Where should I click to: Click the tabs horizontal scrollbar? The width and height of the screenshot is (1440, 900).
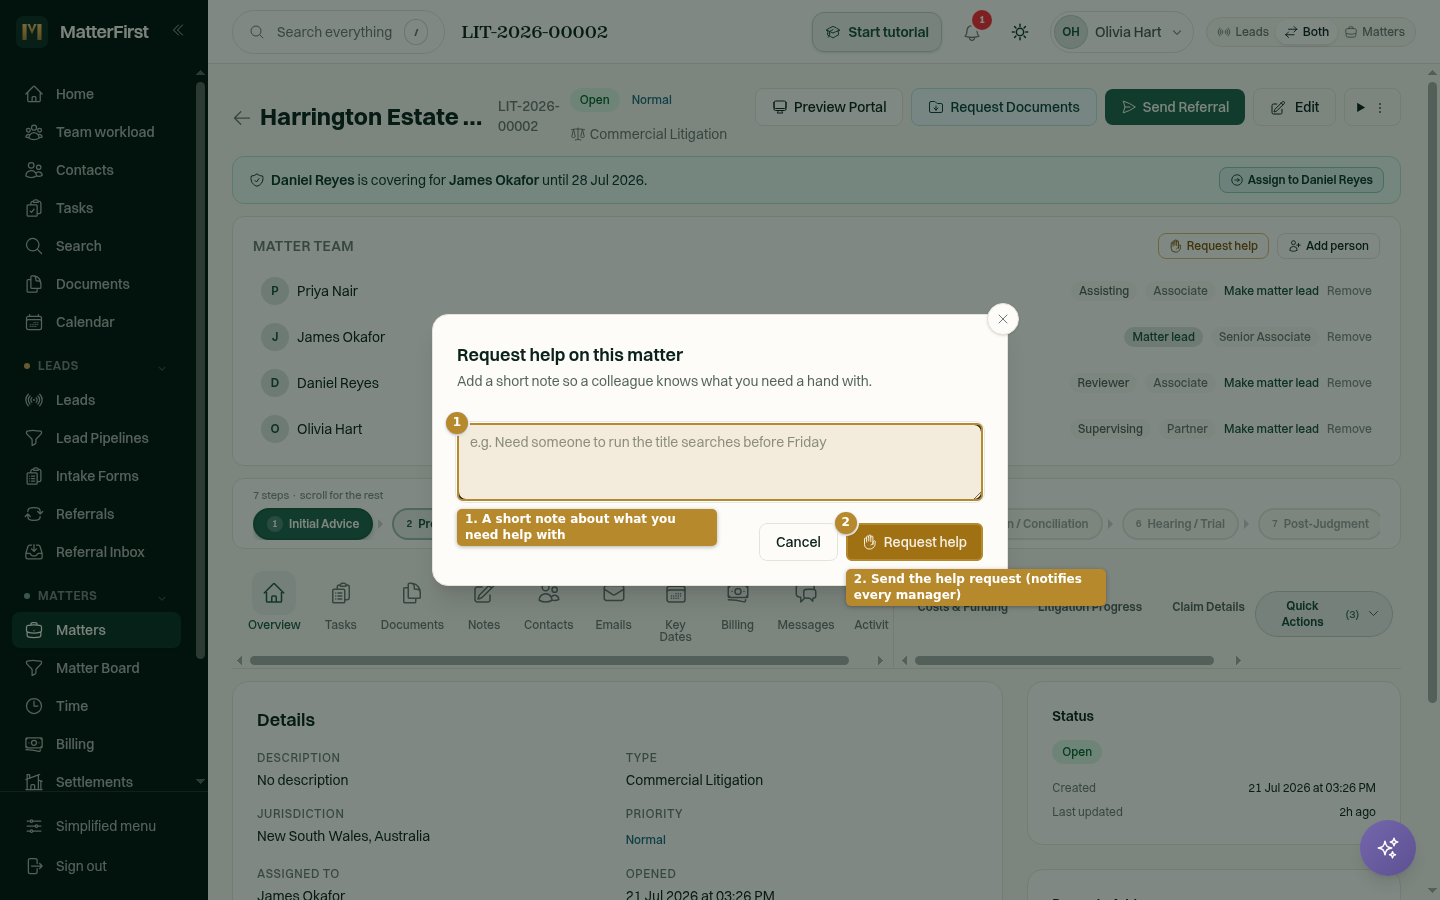pyautogui.click(x=549, y=660)
